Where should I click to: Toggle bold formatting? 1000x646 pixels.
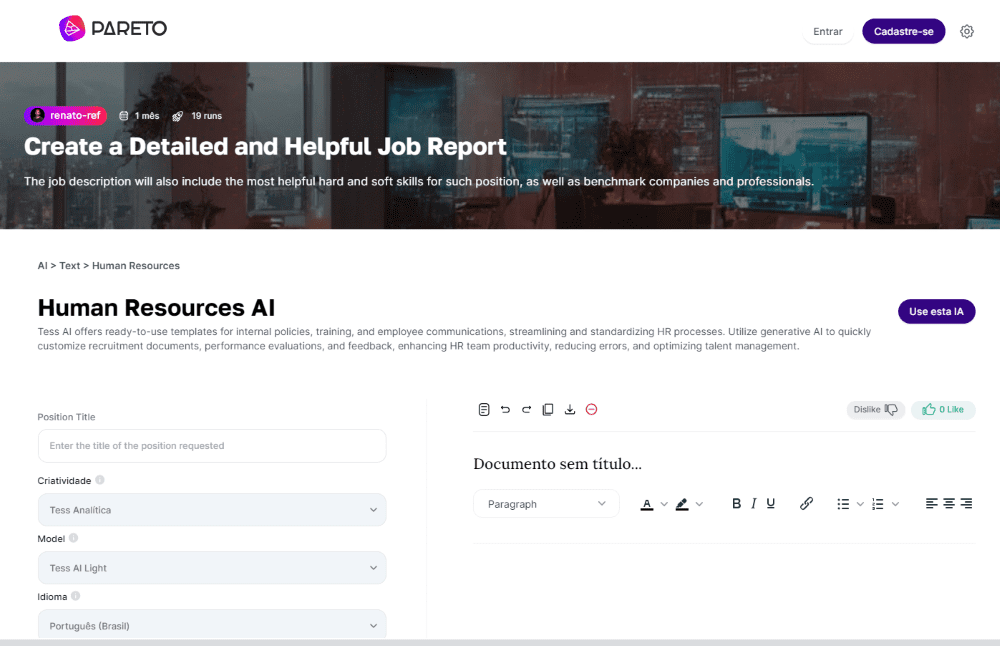point(737,504)
